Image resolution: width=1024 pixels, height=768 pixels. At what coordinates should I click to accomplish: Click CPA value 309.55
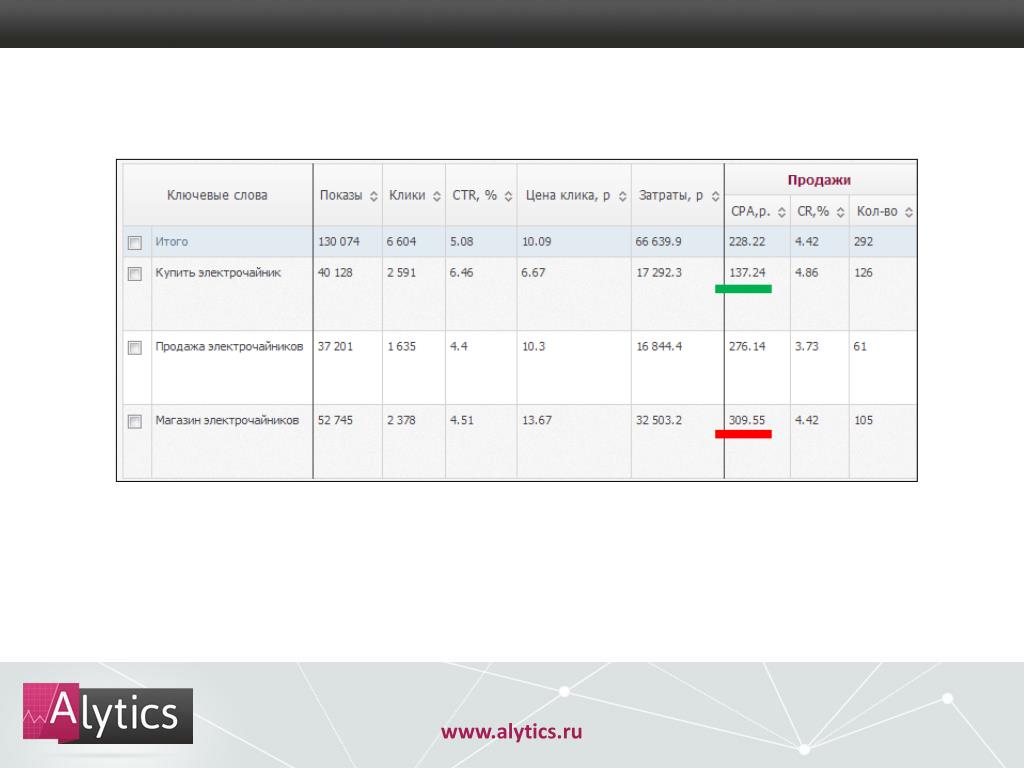tap(747, 420)
